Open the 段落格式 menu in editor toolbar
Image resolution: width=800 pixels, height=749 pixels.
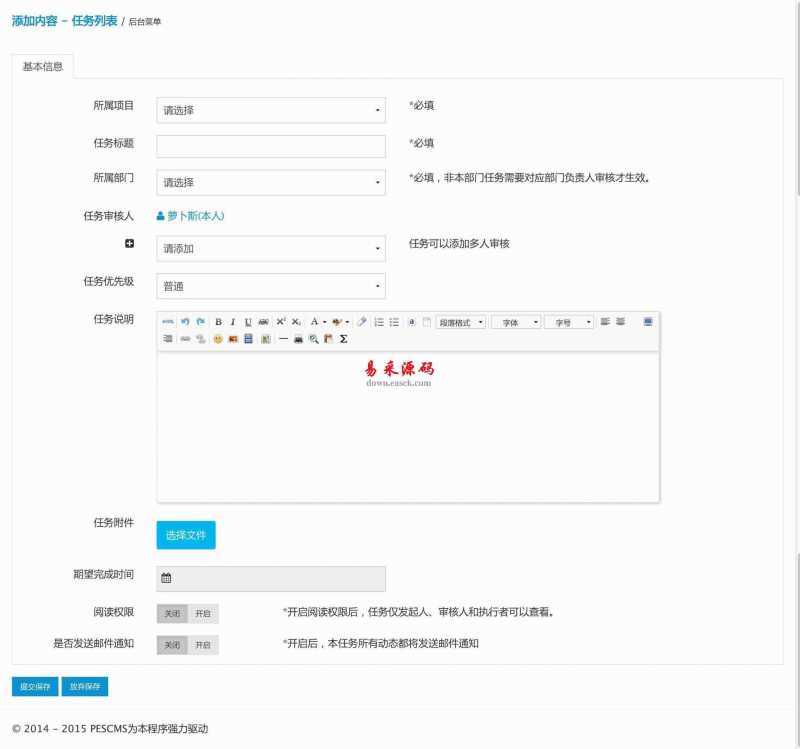pos(460,322)
